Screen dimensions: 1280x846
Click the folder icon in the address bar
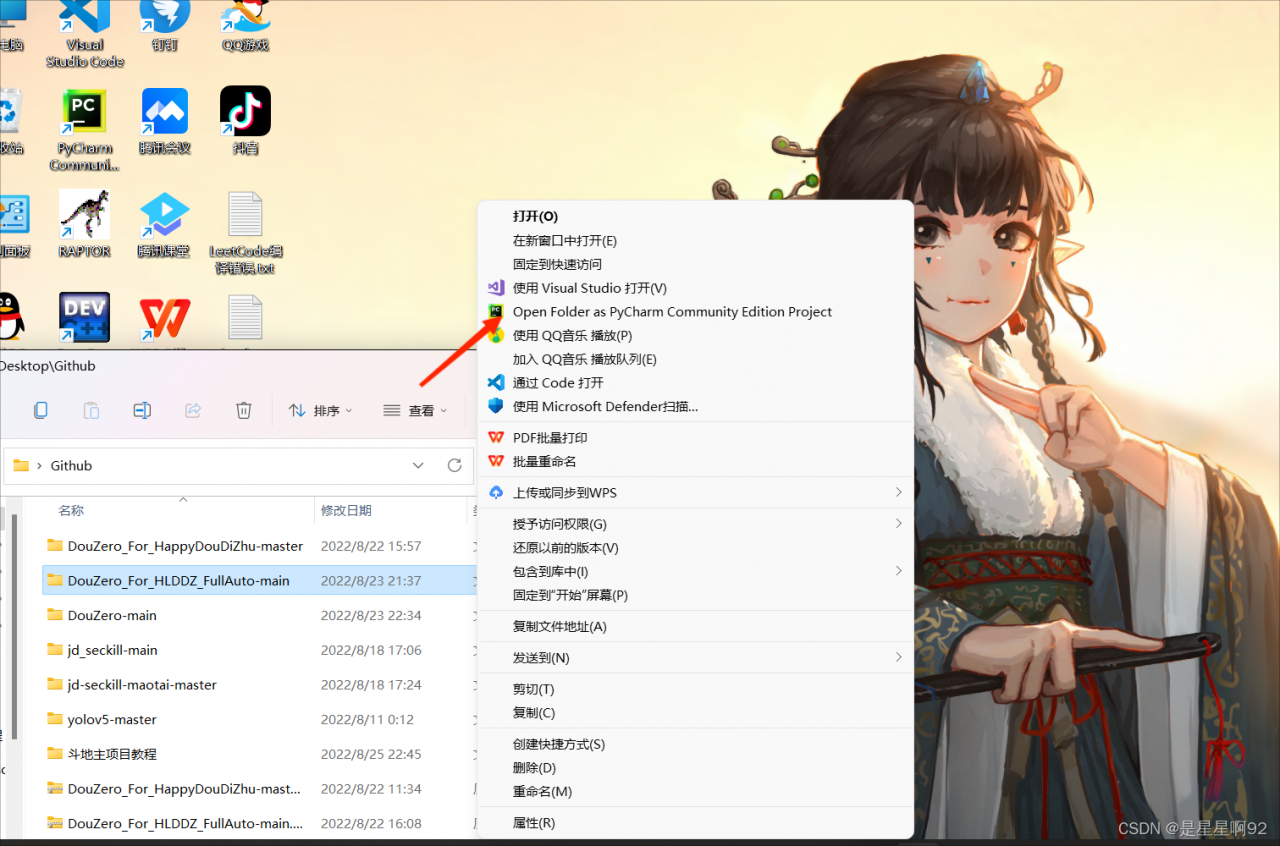tap(21, 465)
